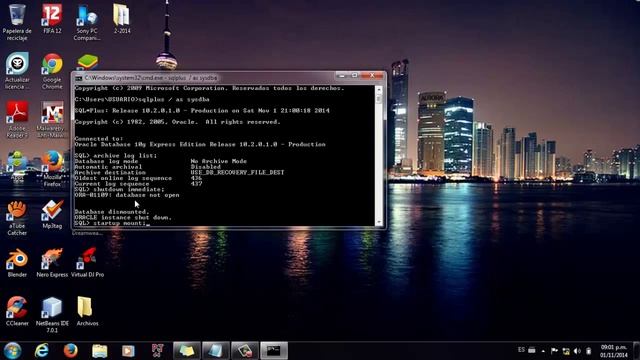Close the cmd.exe window
Screen dimensions: 640x360
coord(372,76)
